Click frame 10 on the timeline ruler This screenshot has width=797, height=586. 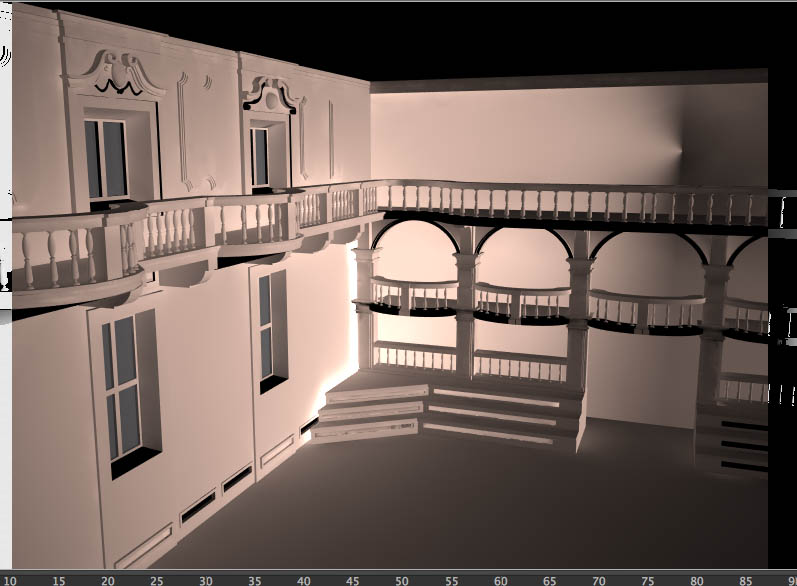click(x=10, y=581)
